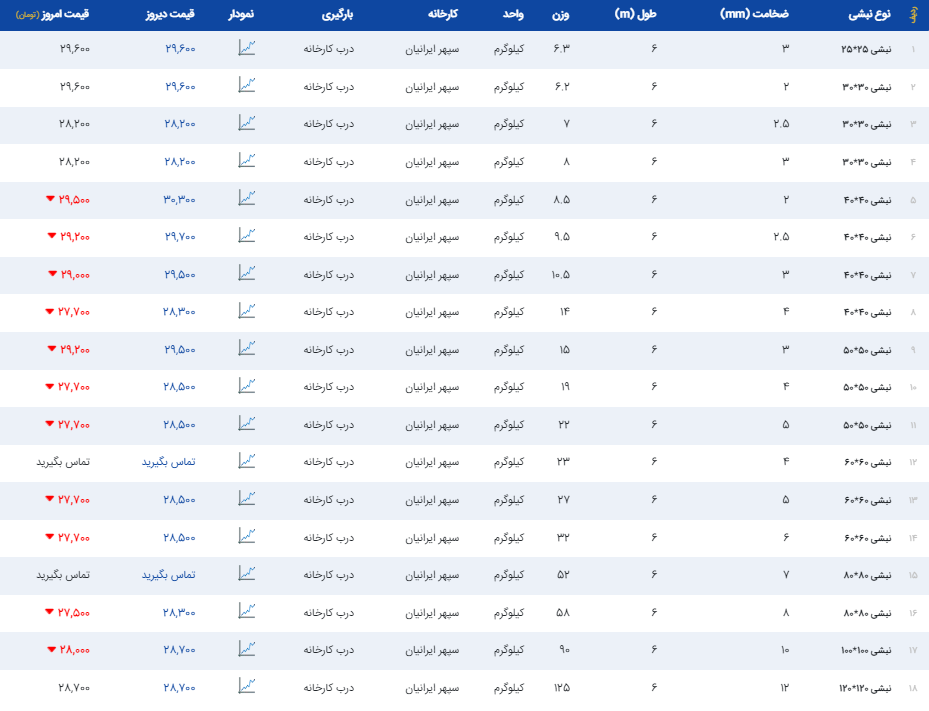Viewport: 929px width, 711px height.
Task: View price chart for row 10 نبشی 50*50
Action: point(247,386)
